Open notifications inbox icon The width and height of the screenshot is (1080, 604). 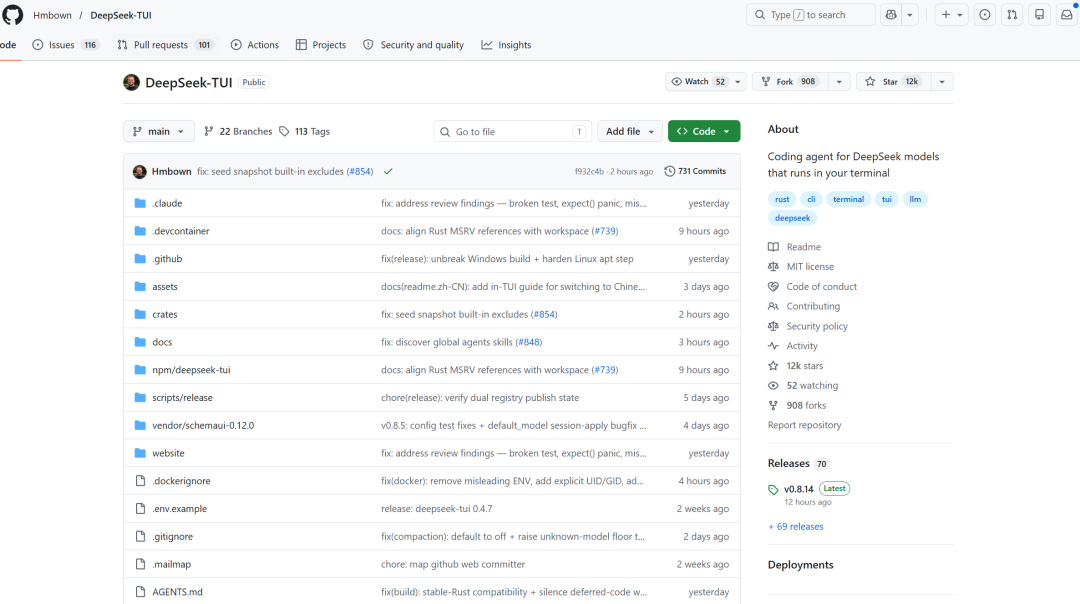[x=1066, y=14]
